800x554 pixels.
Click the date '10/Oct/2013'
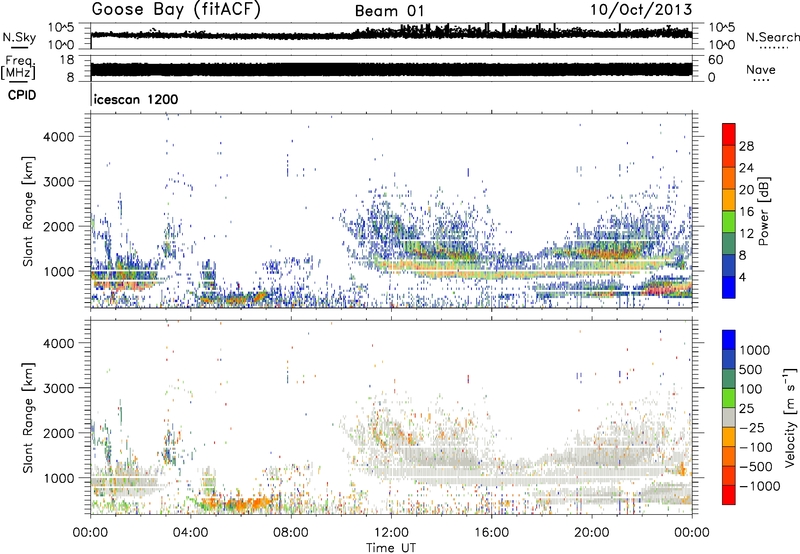641,10
